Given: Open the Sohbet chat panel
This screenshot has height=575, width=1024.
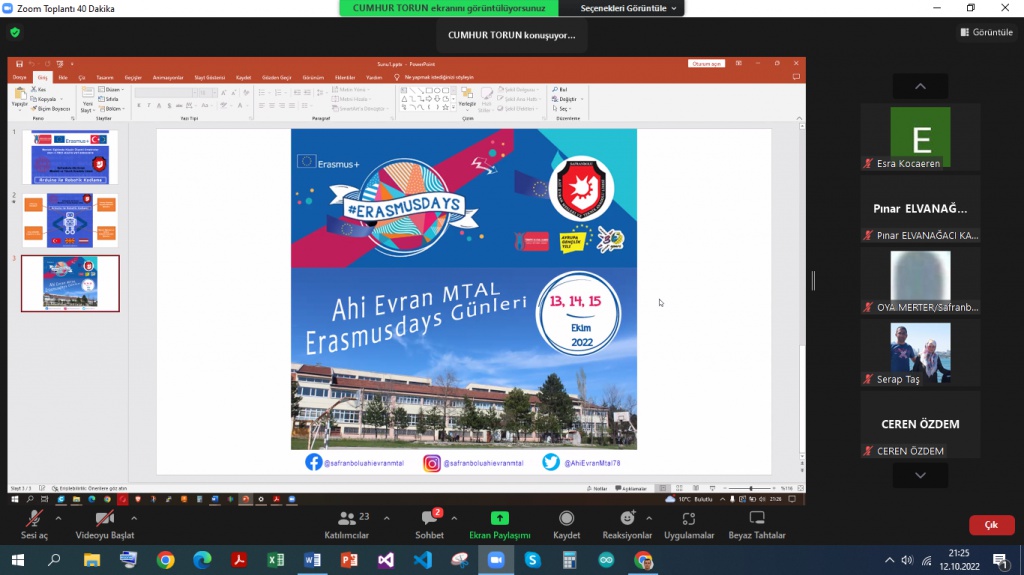Looking at the screenshot, I should [430, 519].
